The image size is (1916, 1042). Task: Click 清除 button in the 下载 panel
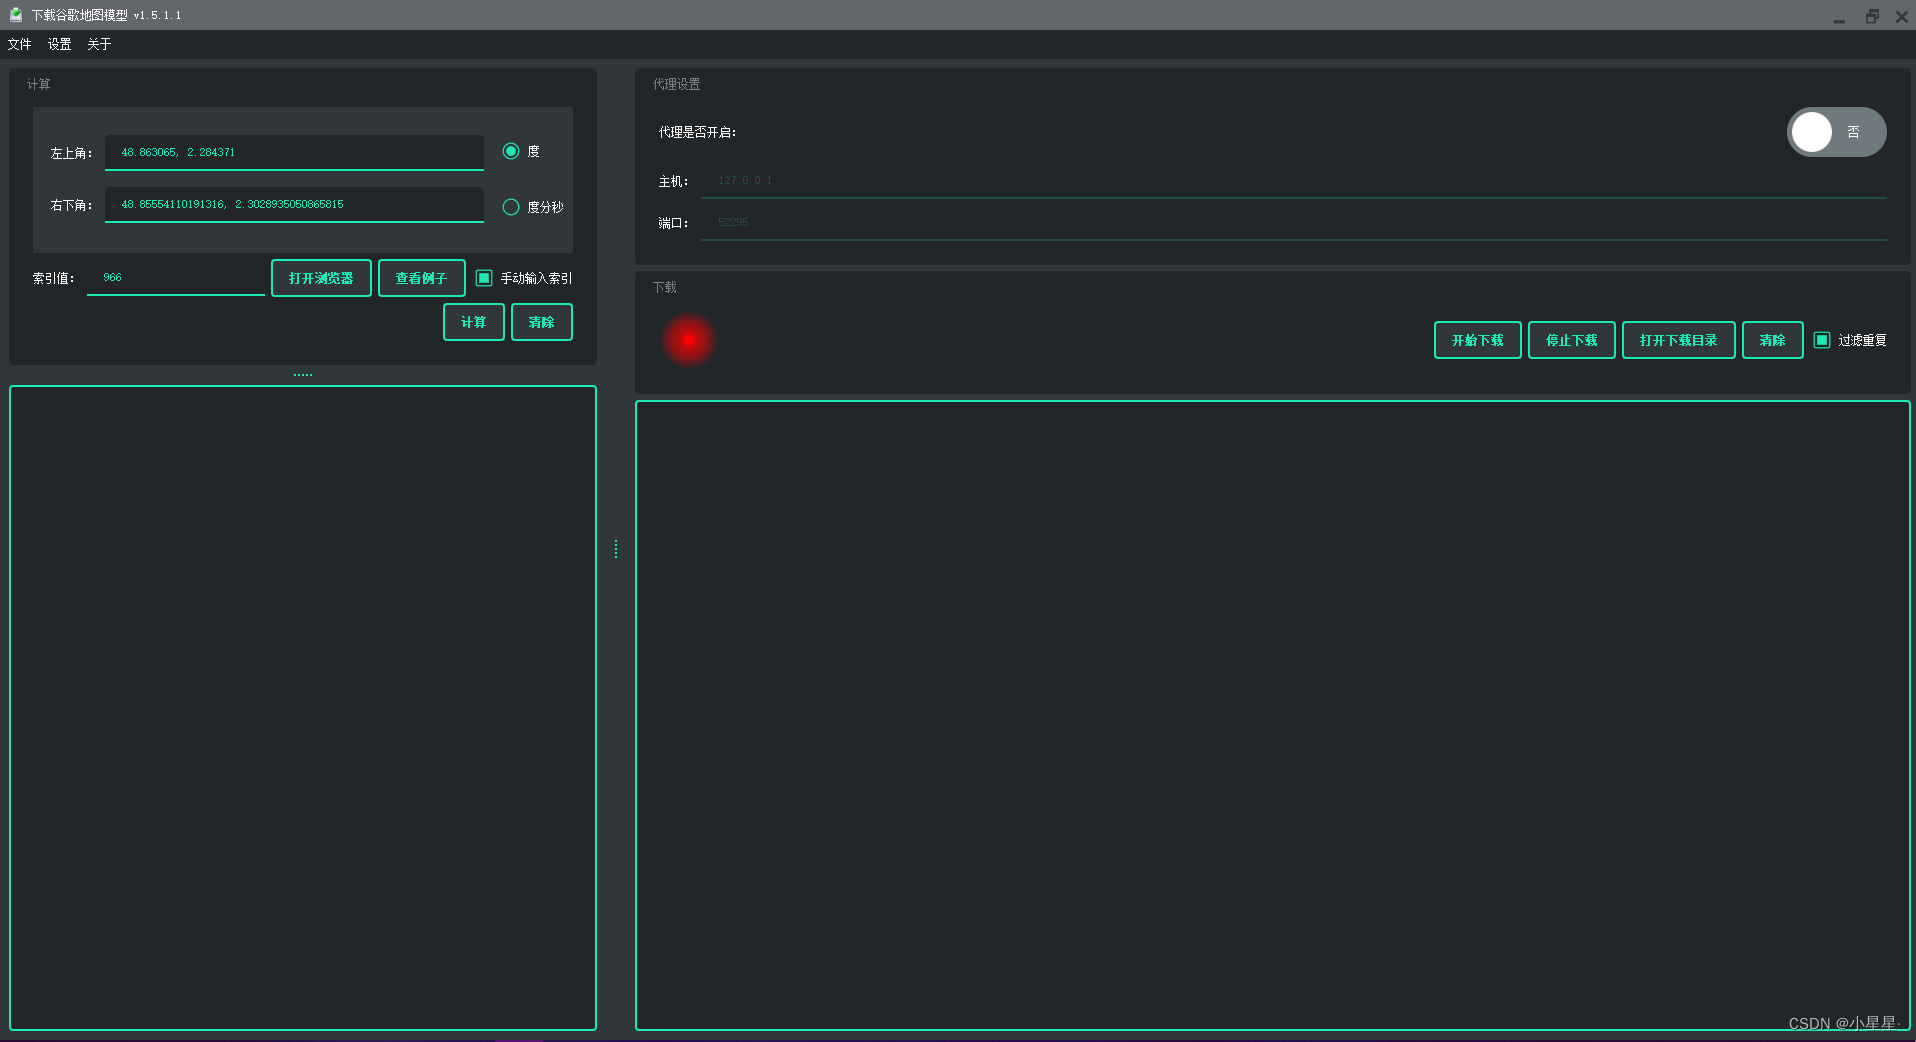[1772, 340]
